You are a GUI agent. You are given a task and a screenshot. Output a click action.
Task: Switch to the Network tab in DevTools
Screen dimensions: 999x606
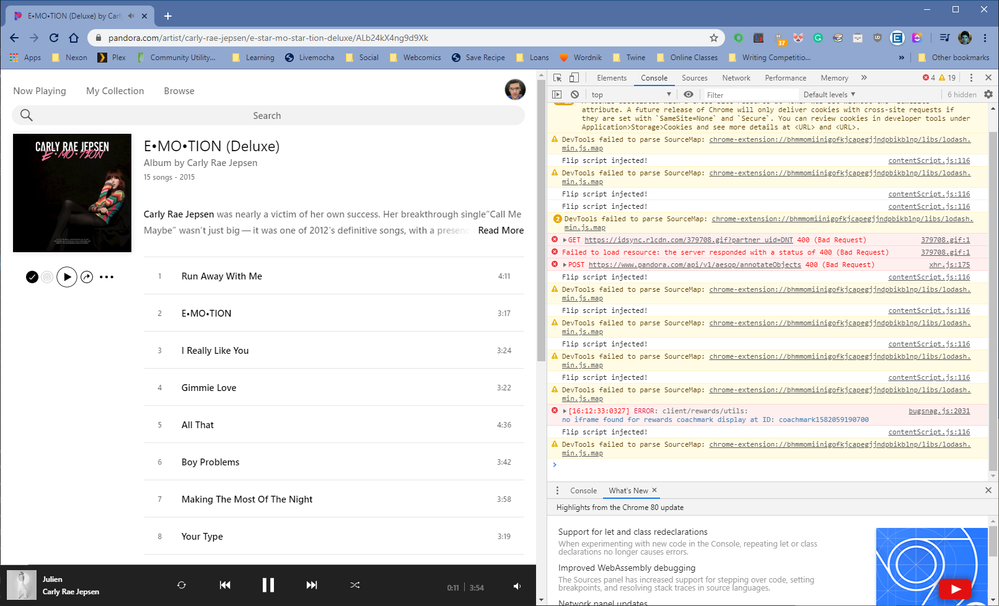click(736, 78)
